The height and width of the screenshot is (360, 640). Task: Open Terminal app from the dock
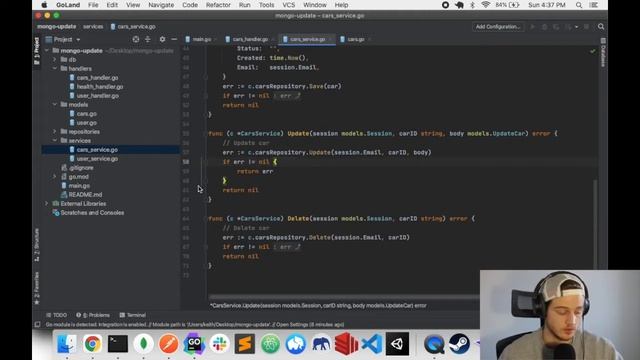tap(118, 344)
